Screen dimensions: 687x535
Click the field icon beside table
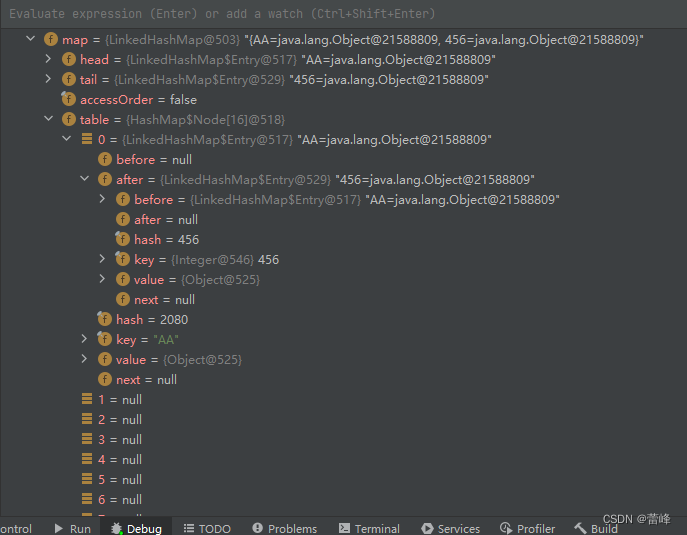pyautogui.click(x=69, y=119)
